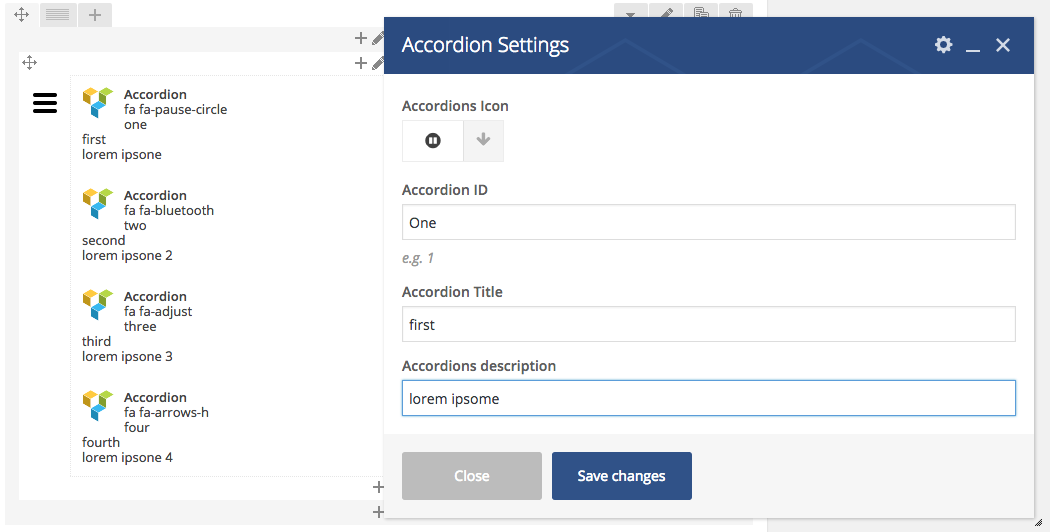Screen dimensions: 1050x532
Task: Click into the Accordion Title field
Action: (x=708, y=325)
